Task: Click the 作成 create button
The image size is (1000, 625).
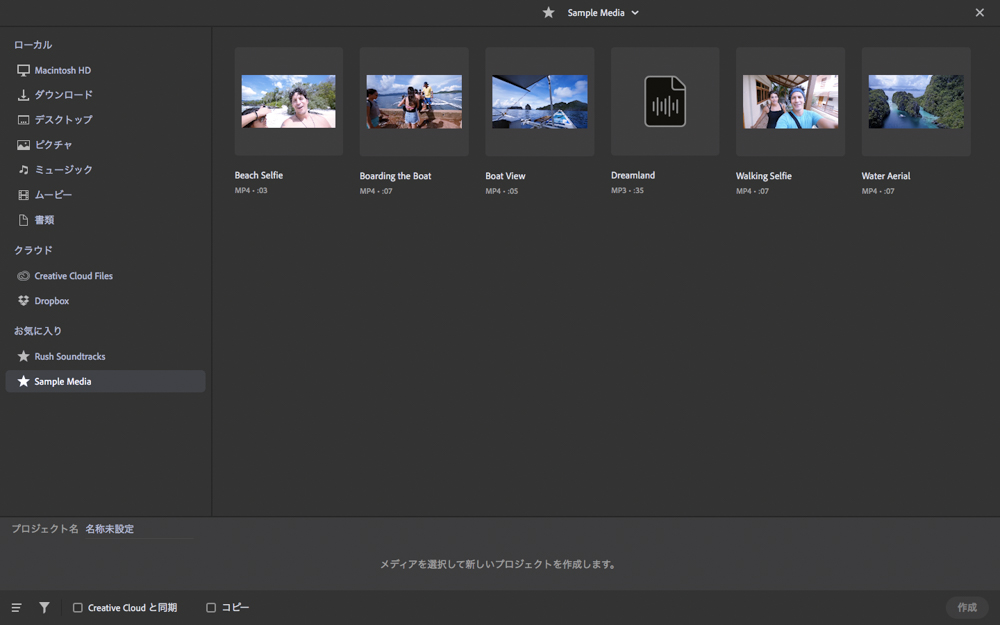Action: coord(967,608)
